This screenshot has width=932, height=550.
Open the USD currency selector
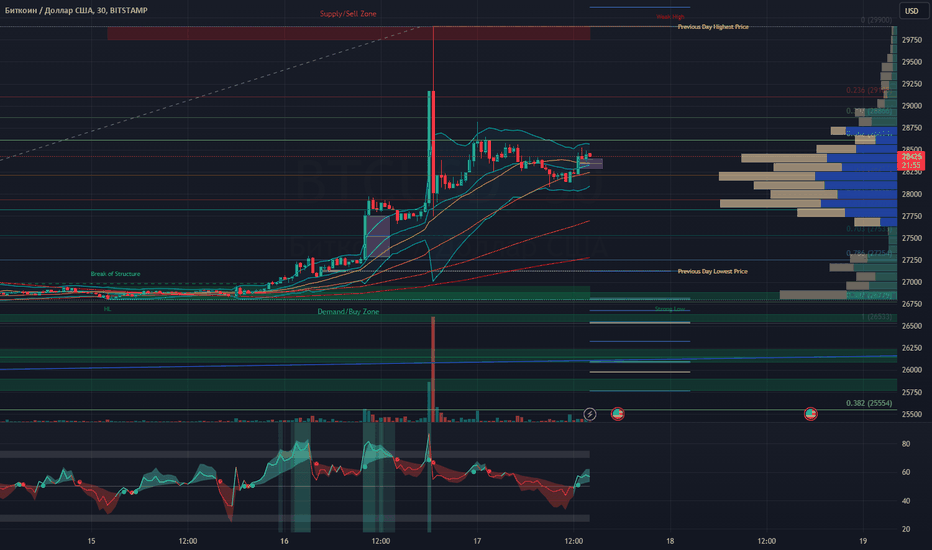912,11
